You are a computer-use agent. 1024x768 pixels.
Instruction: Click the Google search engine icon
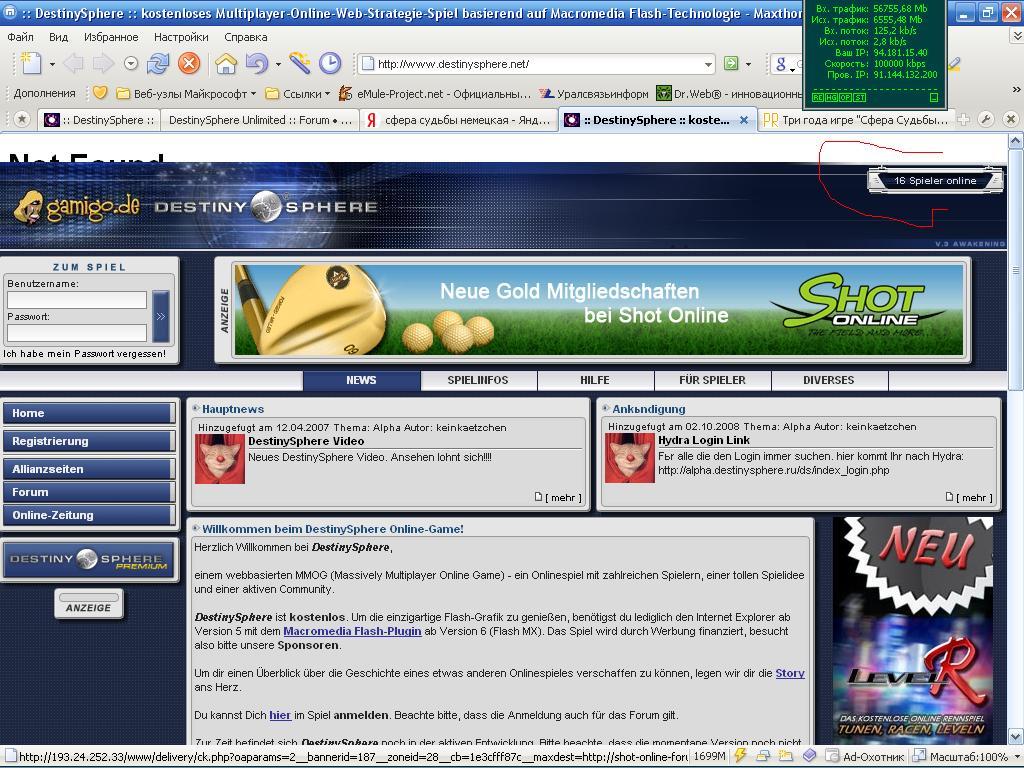click(x=780, y=63)
